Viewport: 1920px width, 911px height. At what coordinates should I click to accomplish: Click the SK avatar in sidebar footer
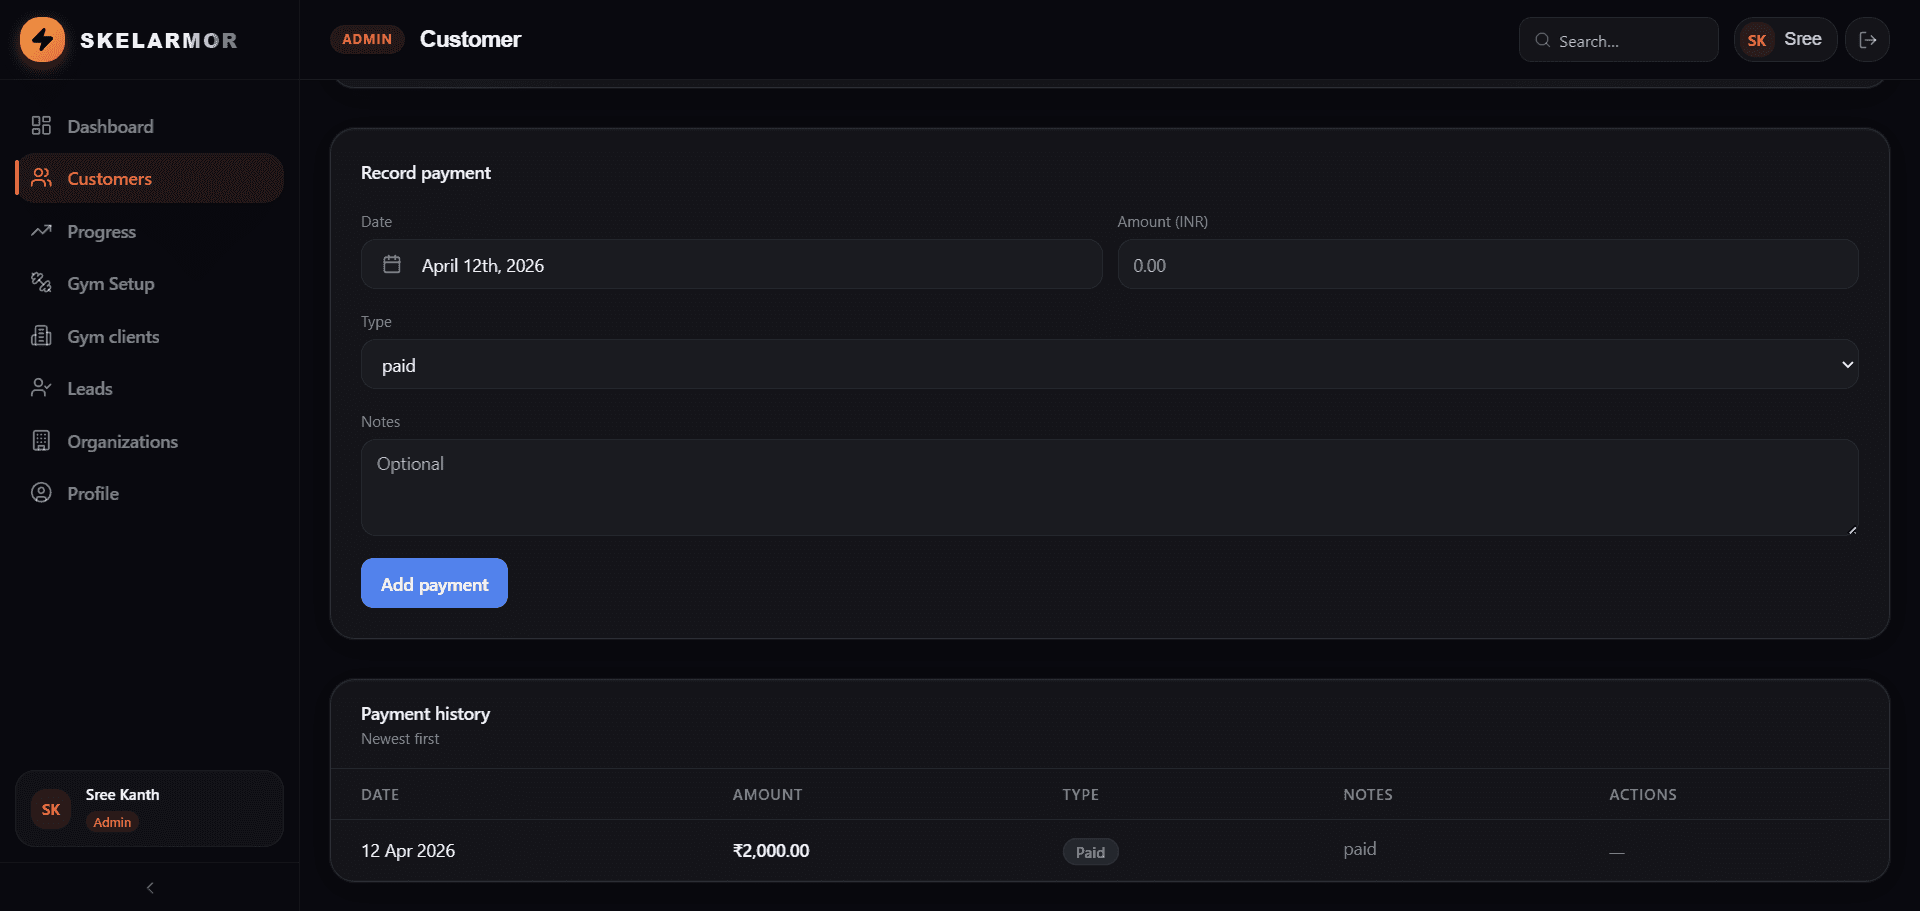51,809
